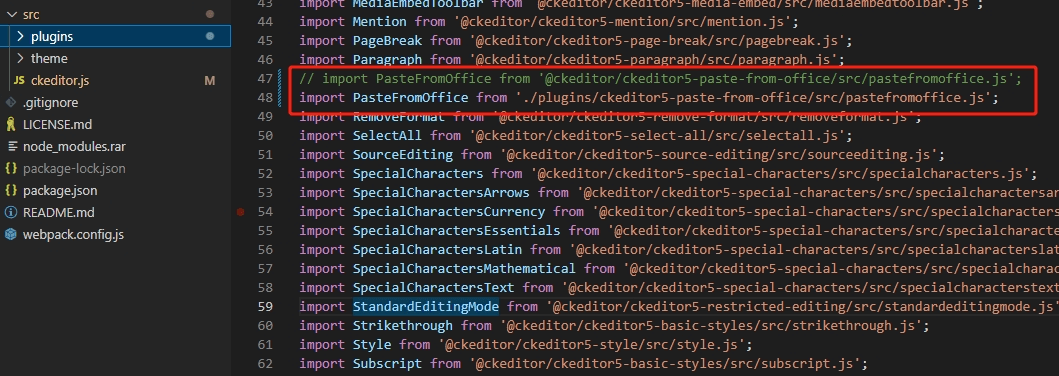Click RemoveFormat identifier on line 49
This screenshot has width=1059, height=376.
tap(399, 117)
